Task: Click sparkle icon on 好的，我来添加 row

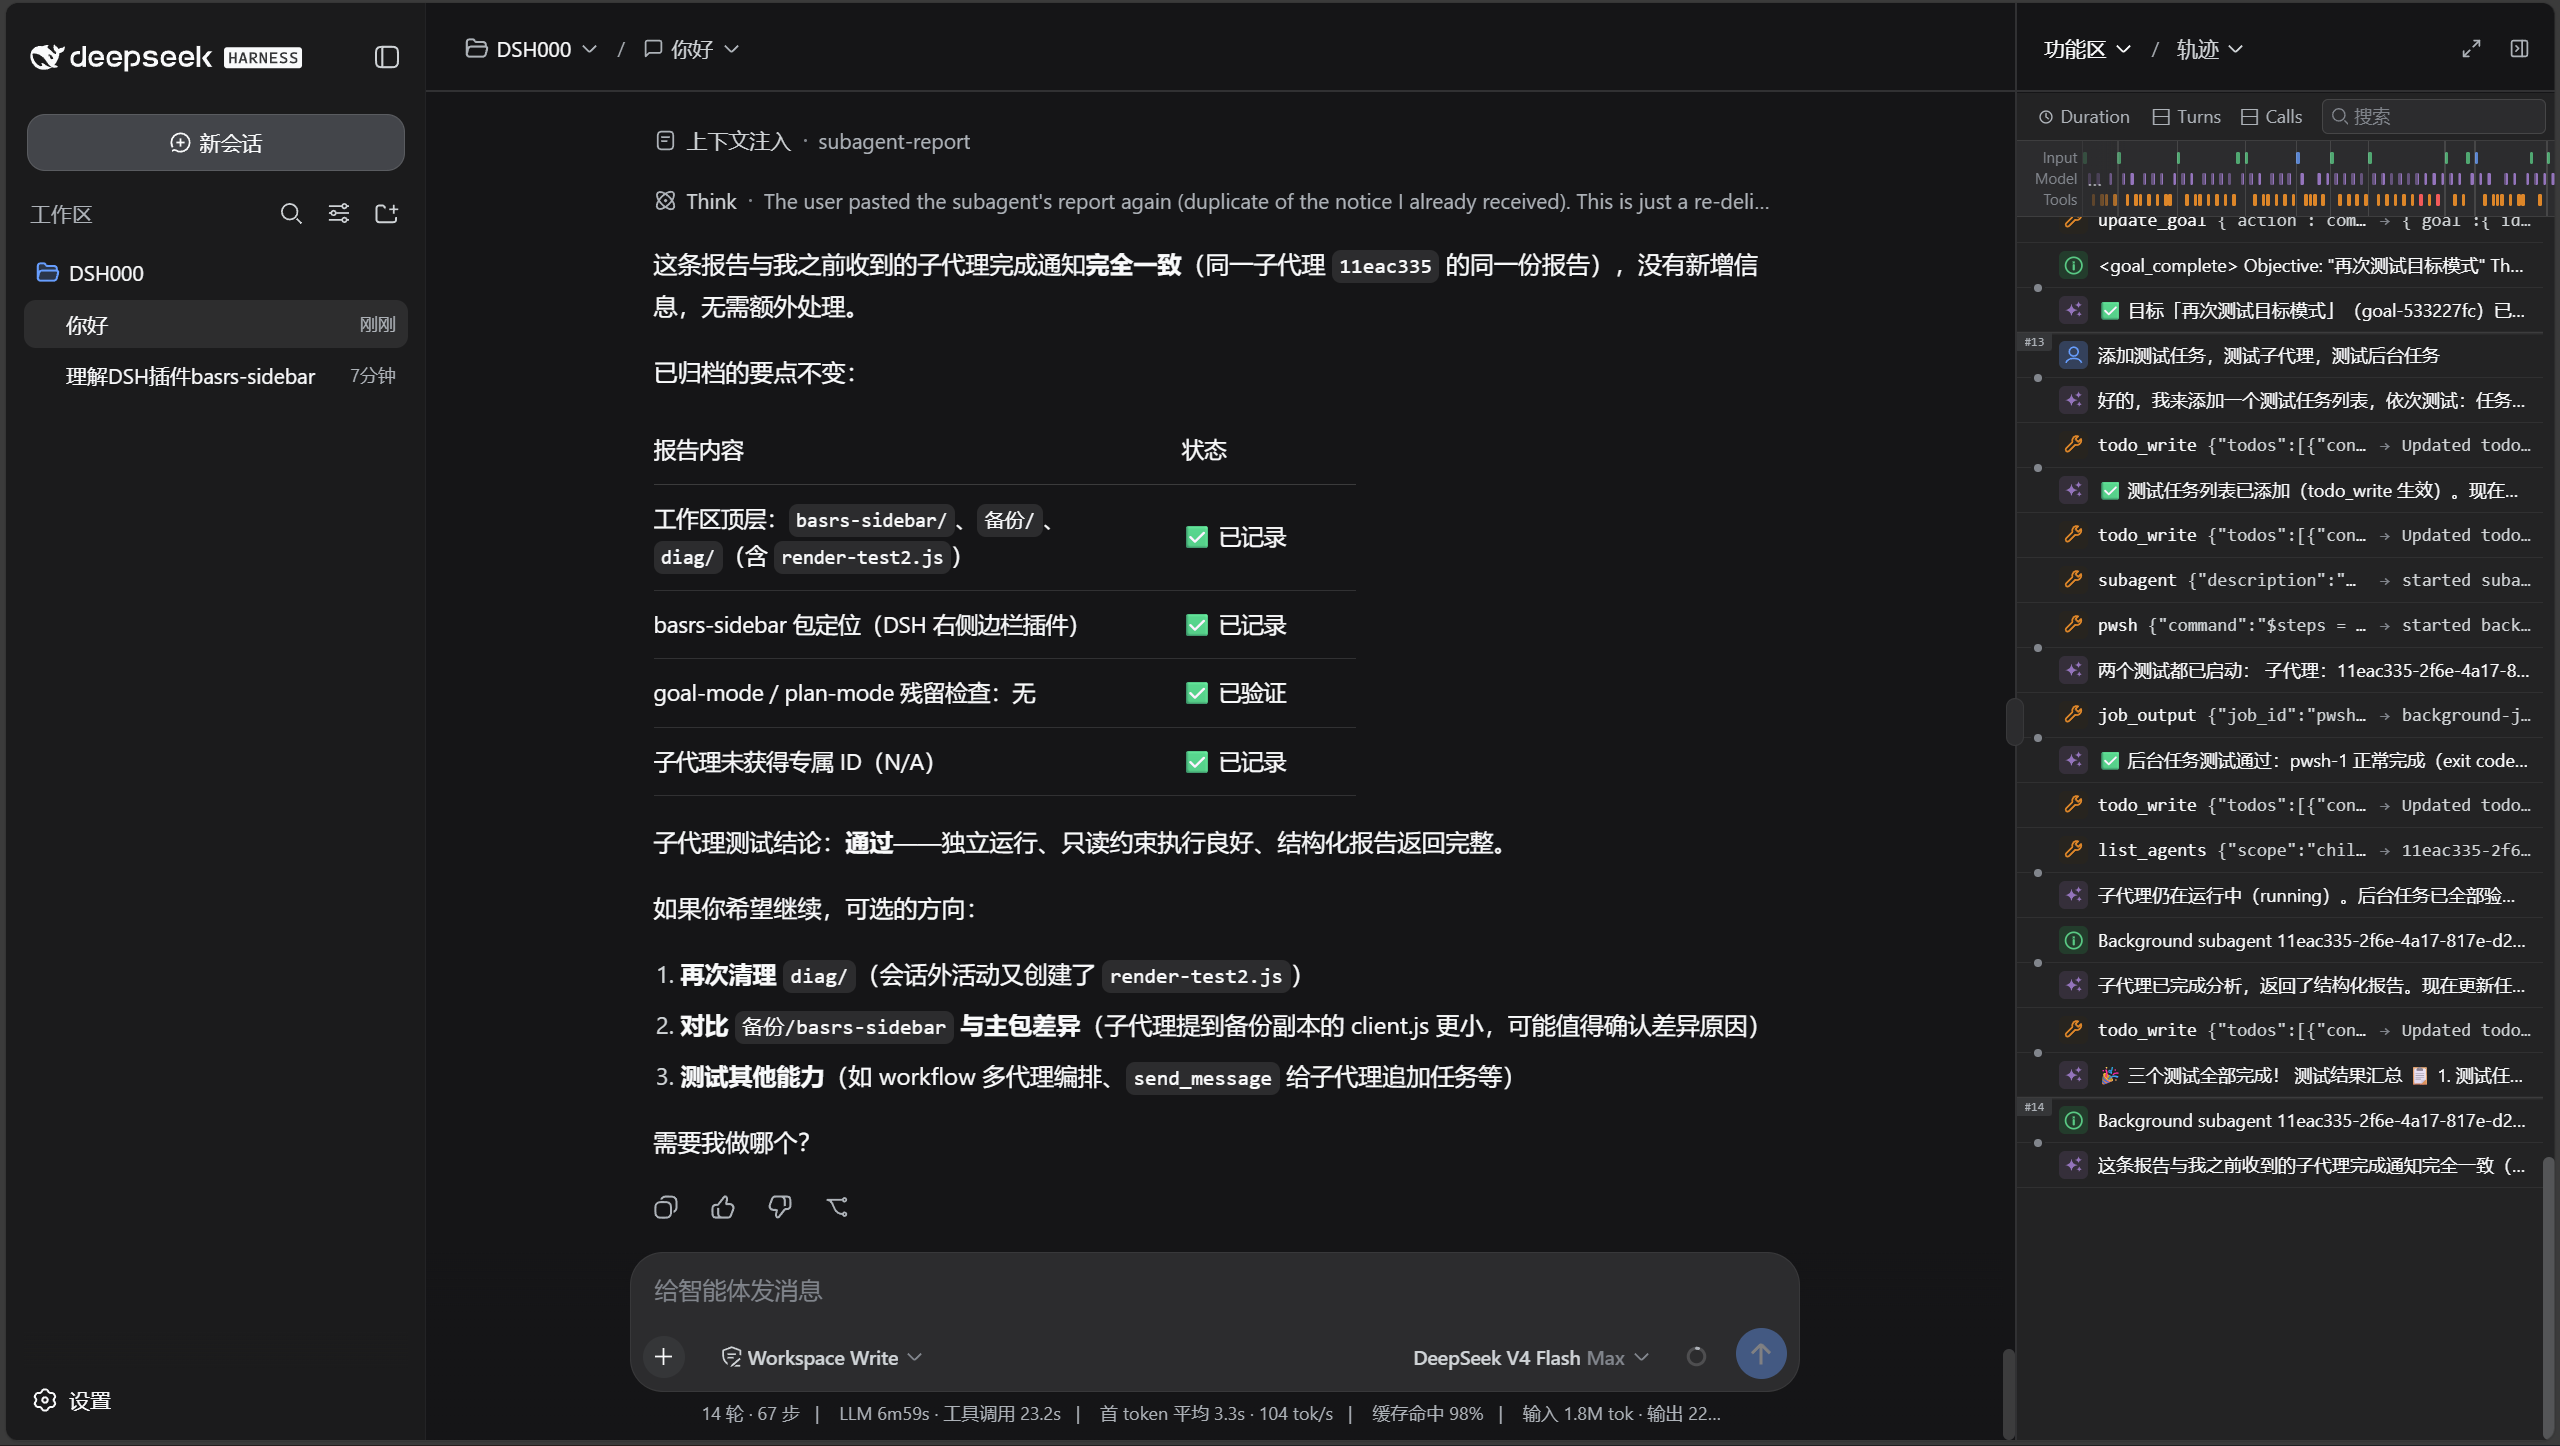Action: click(x=2074, y=400)
